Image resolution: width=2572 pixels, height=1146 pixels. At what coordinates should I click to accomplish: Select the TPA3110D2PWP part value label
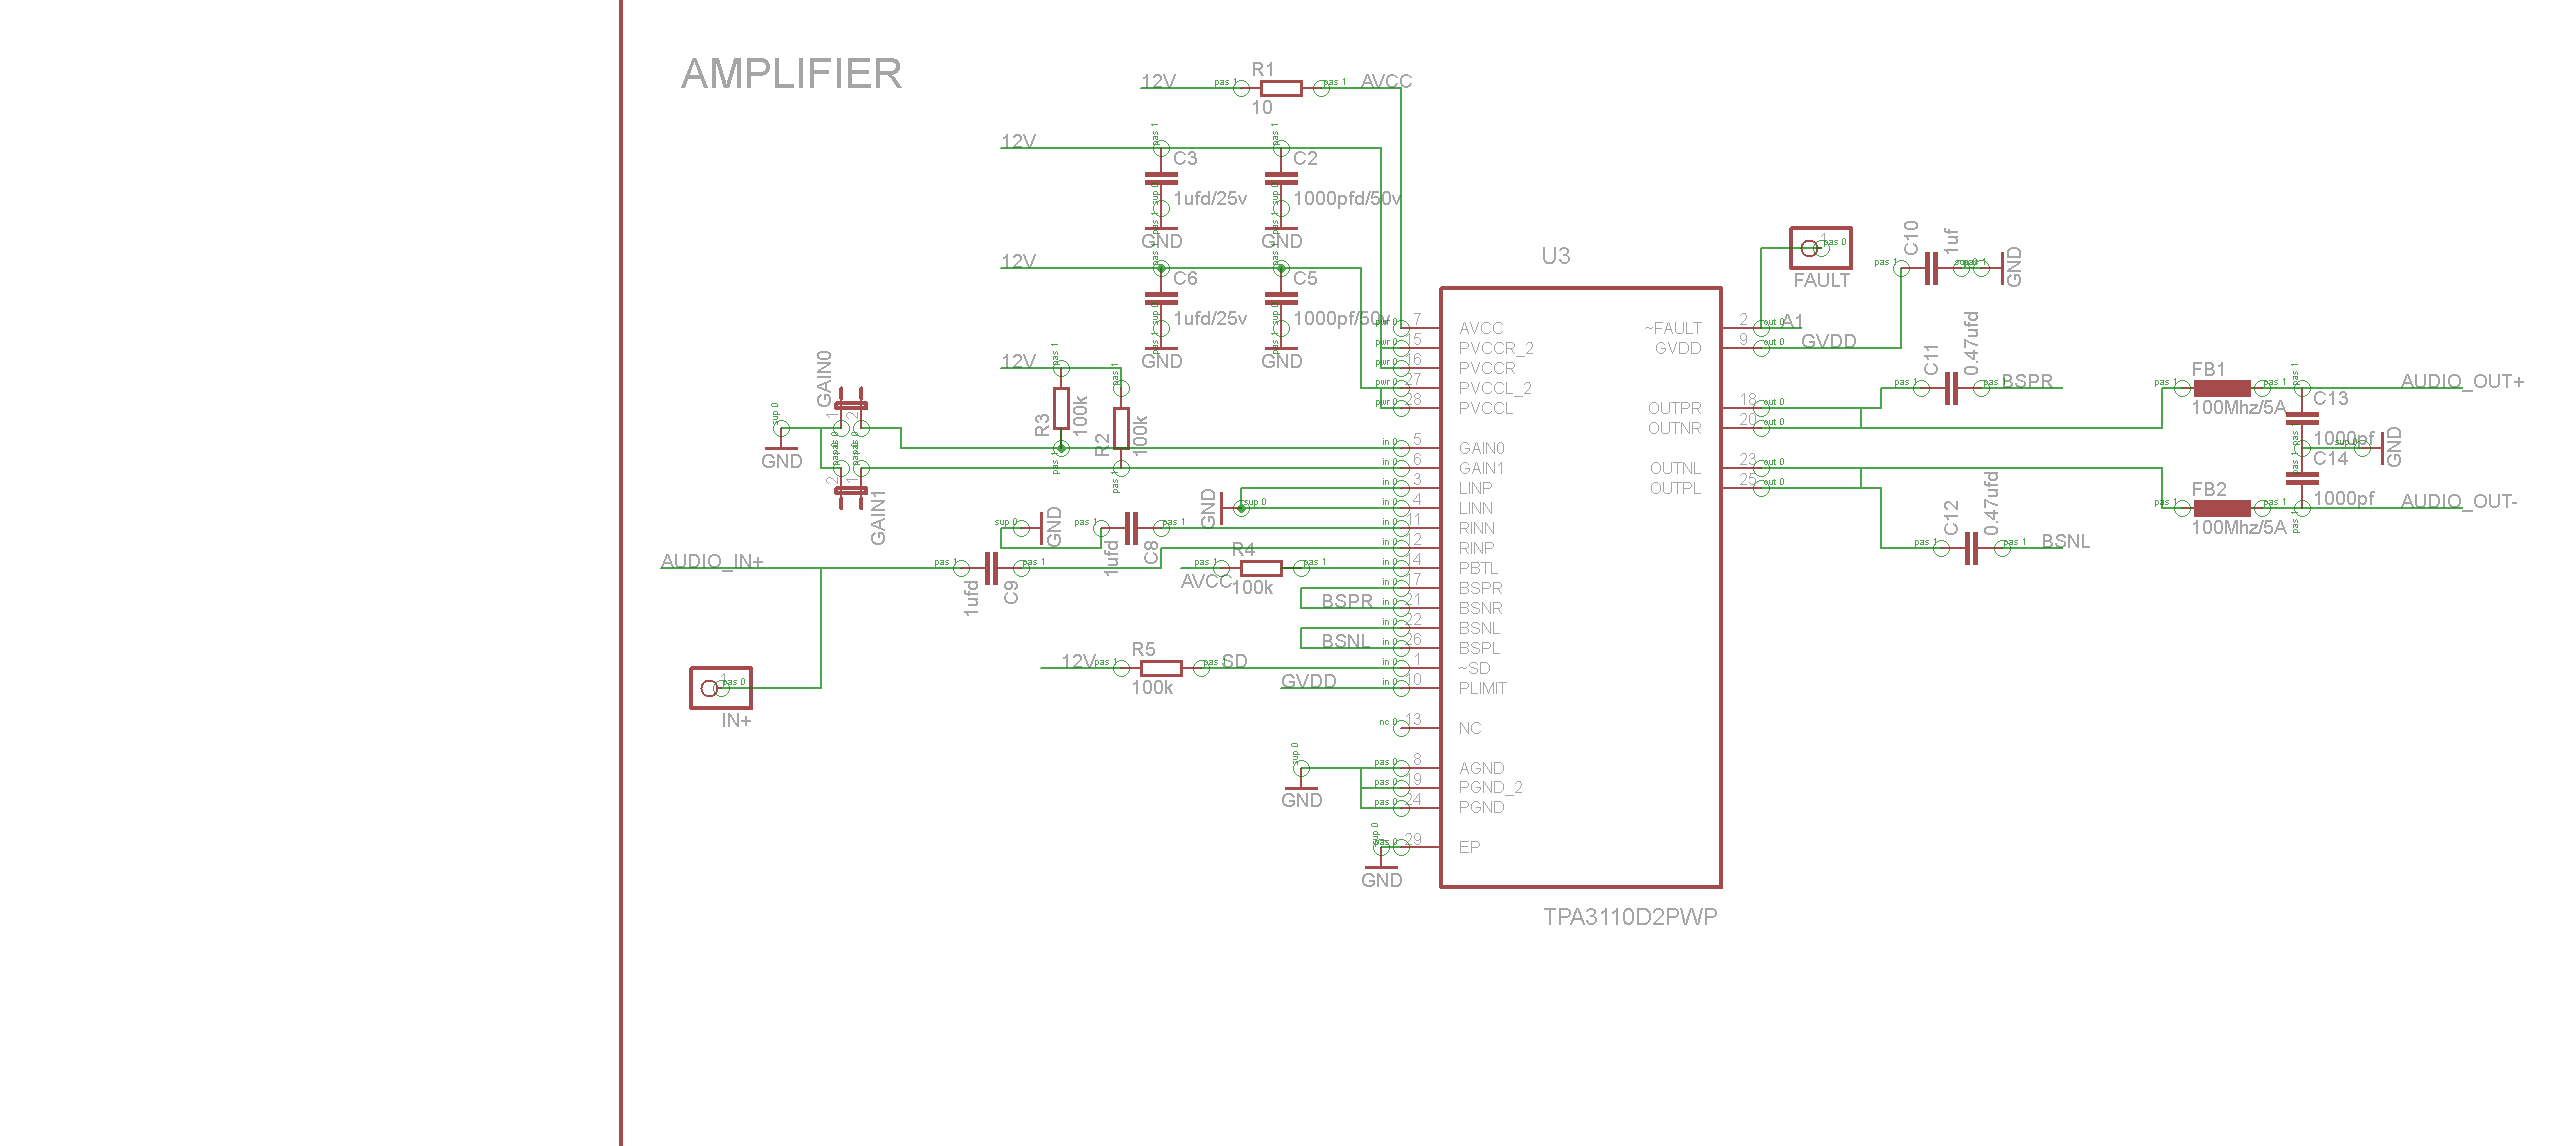(1629, 917)
